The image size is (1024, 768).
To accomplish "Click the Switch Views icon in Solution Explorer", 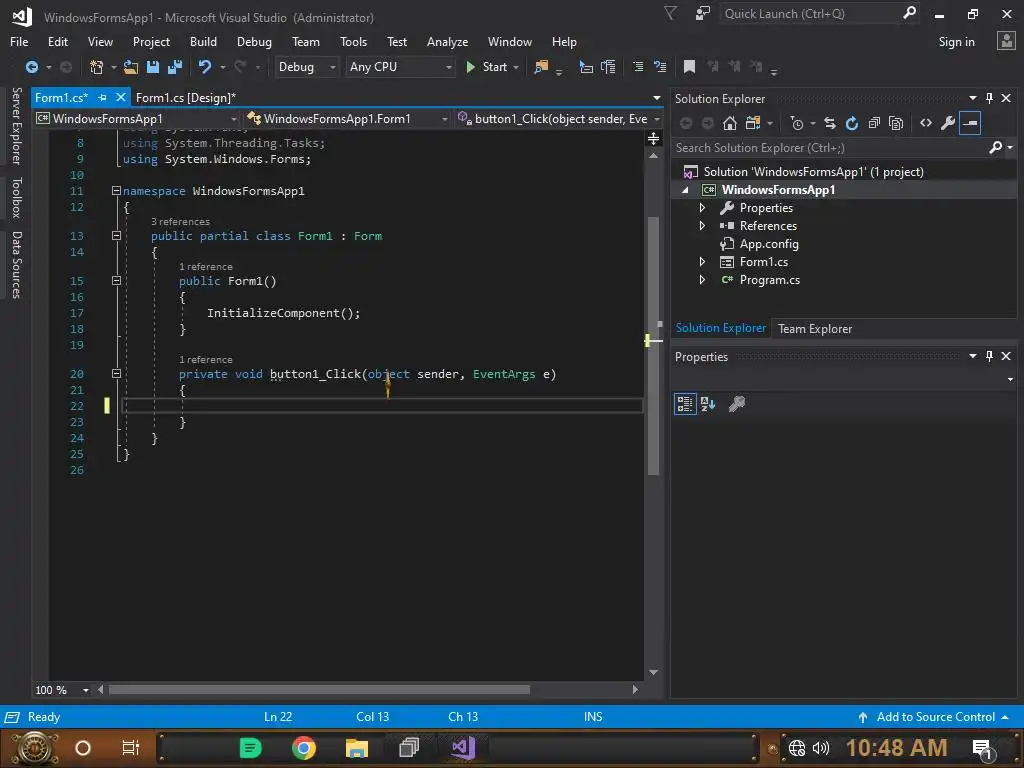I will coord(753,123).
